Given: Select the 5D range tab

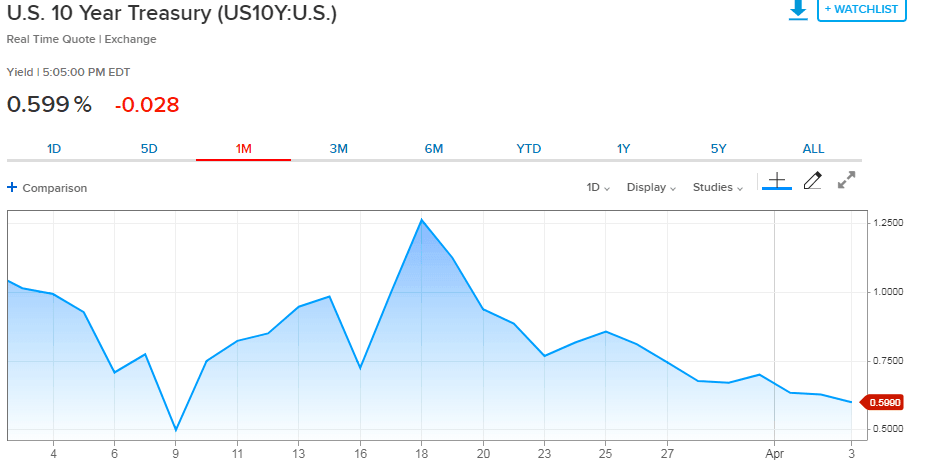Looking at the screenshot, I should pyautogui.click(x=149, y=149).
